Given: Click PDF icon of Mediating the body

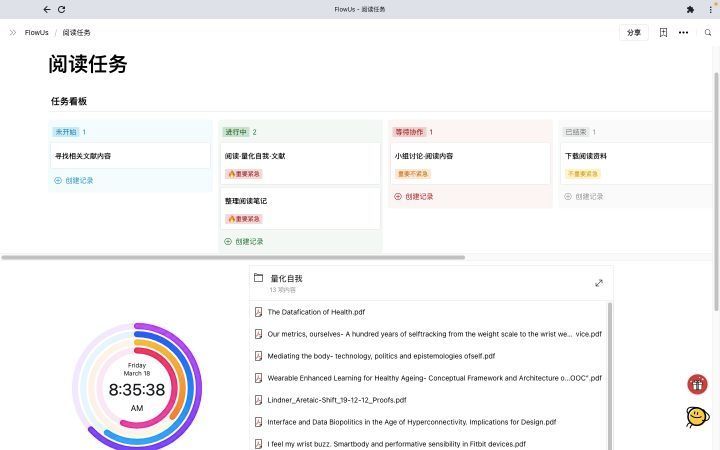Looking at the screenshot, I should tap(259, 356).
